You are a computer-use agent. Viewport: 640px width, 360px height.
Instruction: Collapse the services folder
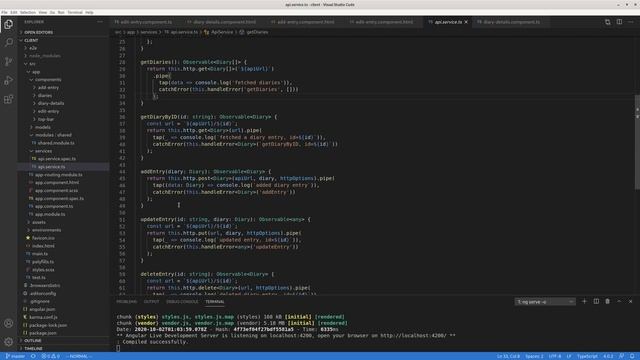click(x=43, y=151)
